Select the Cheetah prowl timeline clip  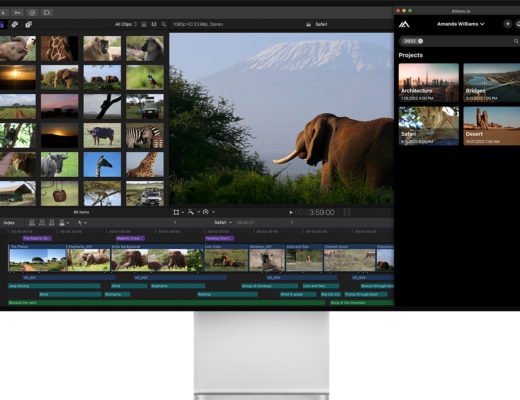click(x=350, y=258)
